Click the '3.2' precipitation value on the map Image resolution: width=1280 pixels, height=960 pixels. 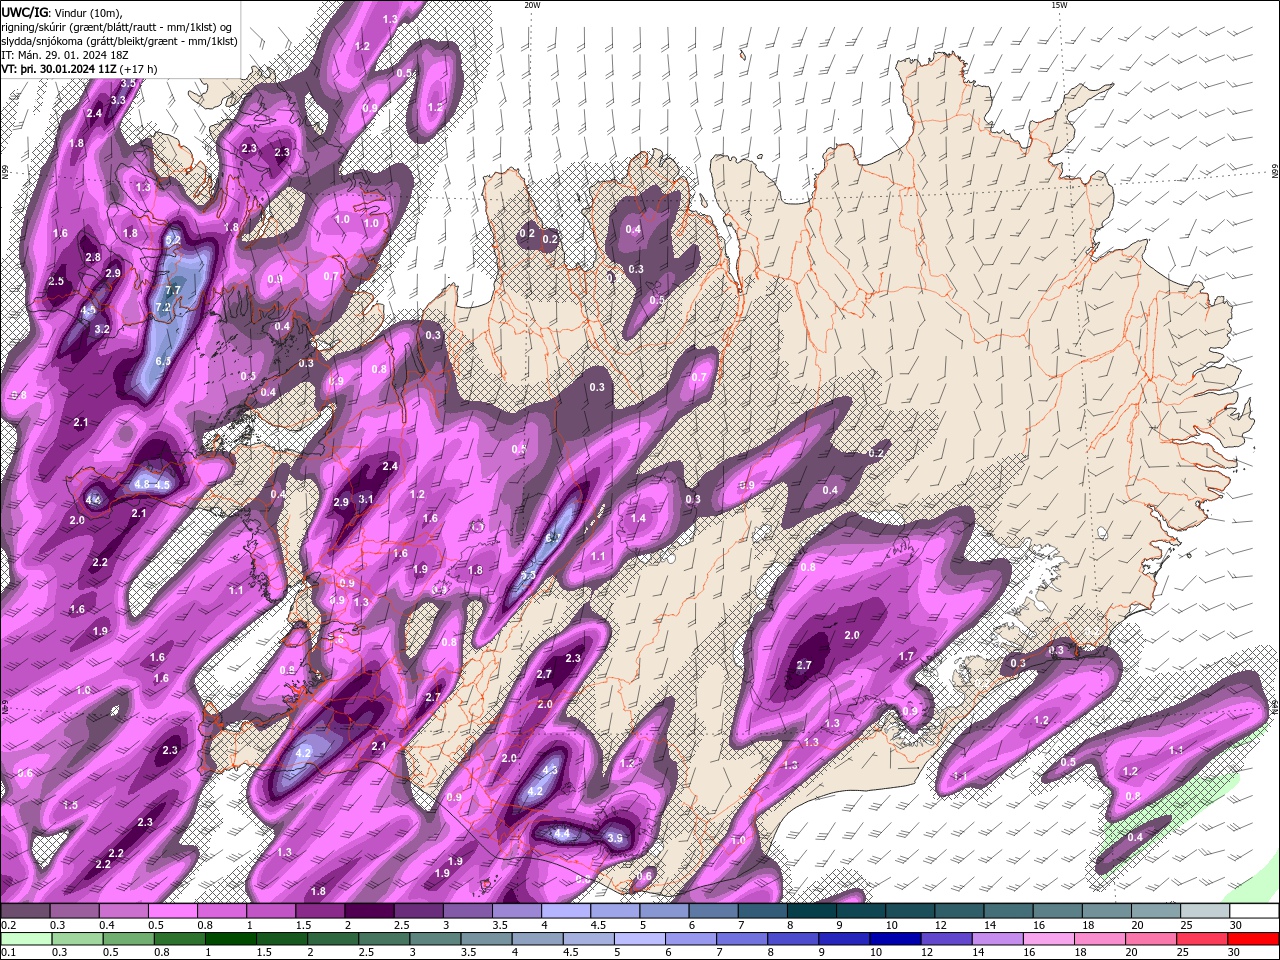[x=101, y=329]
